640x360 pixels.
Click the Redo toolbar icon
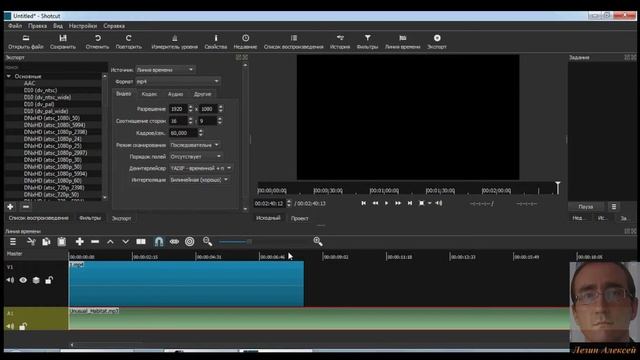click(x=129, y=38)
